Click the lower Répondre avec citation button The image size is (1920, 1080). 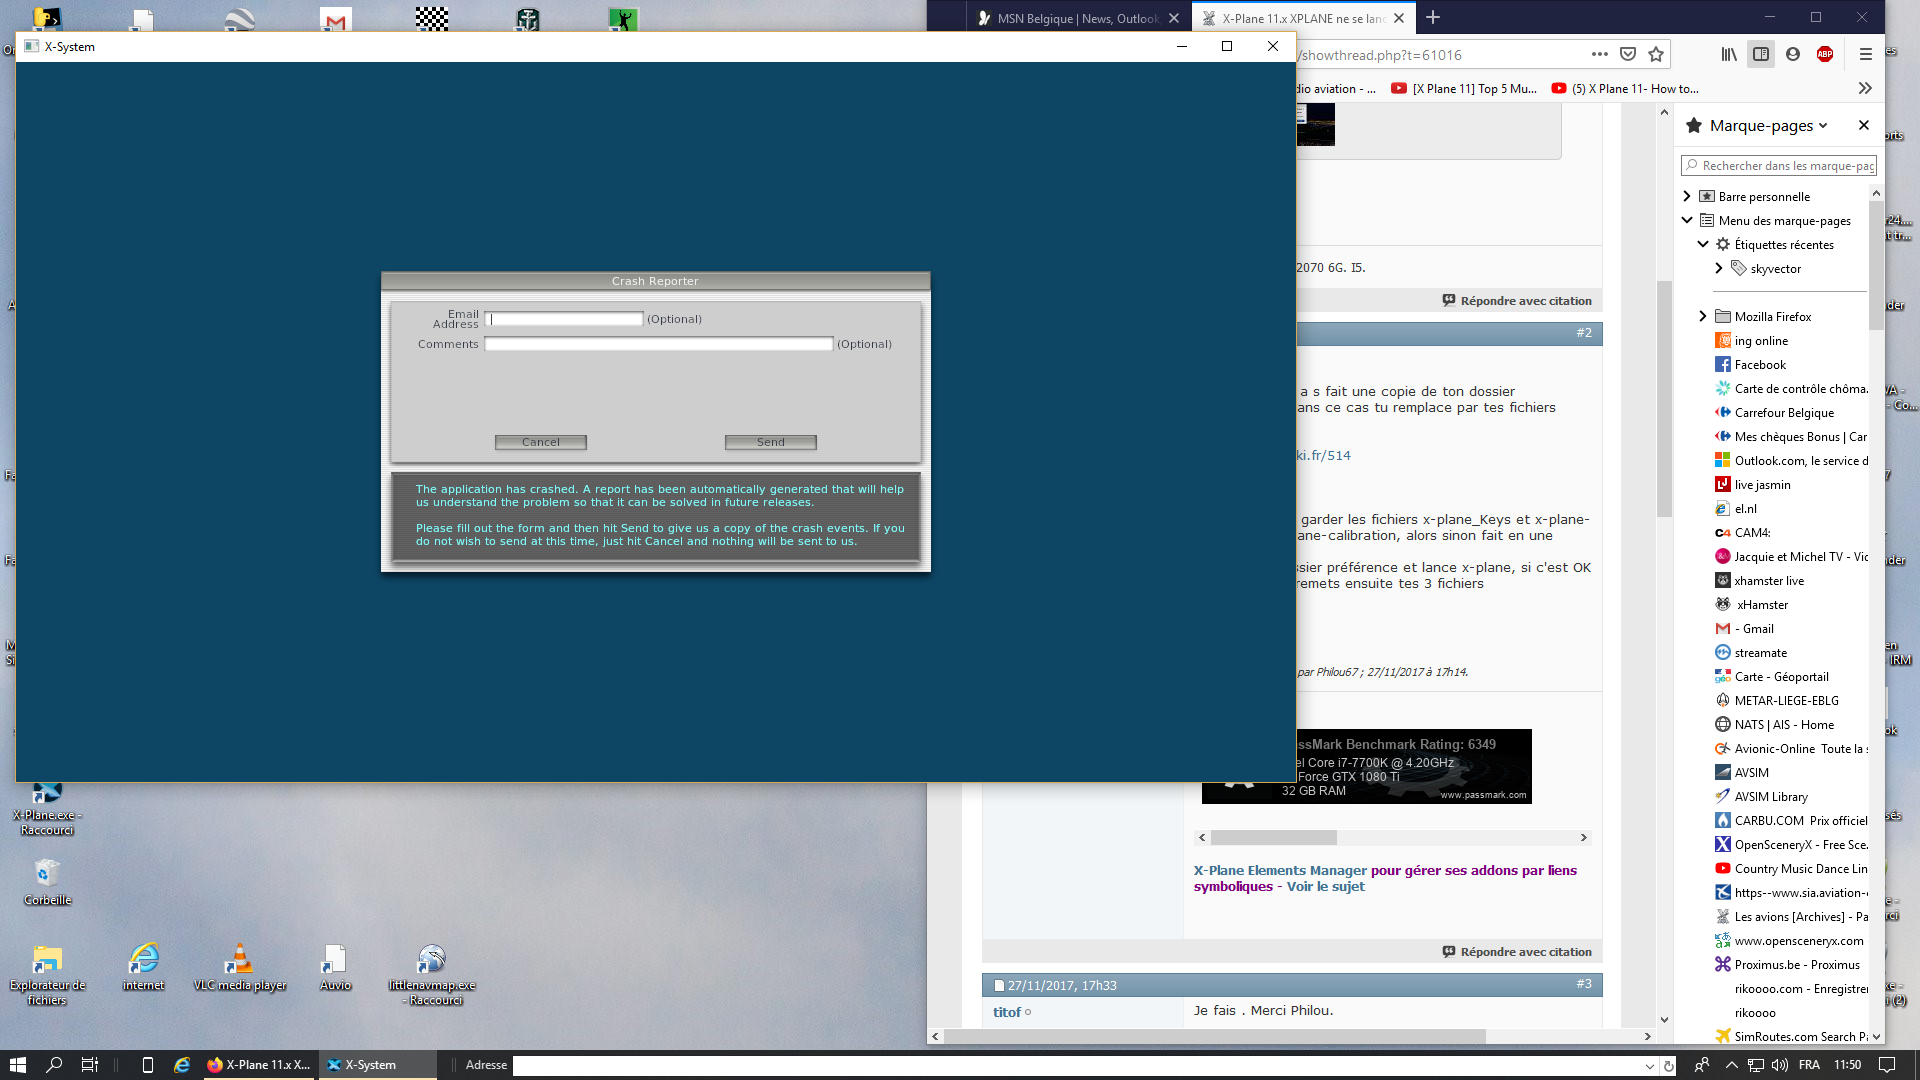tap(1517, 951)
